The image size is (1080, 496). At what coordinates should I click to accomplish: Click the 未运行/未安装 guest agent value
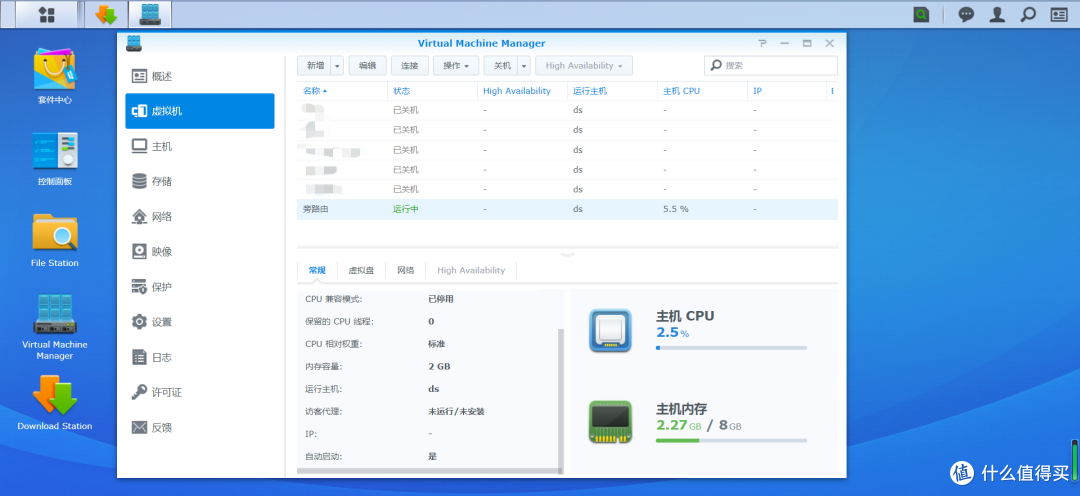(456, 411)
